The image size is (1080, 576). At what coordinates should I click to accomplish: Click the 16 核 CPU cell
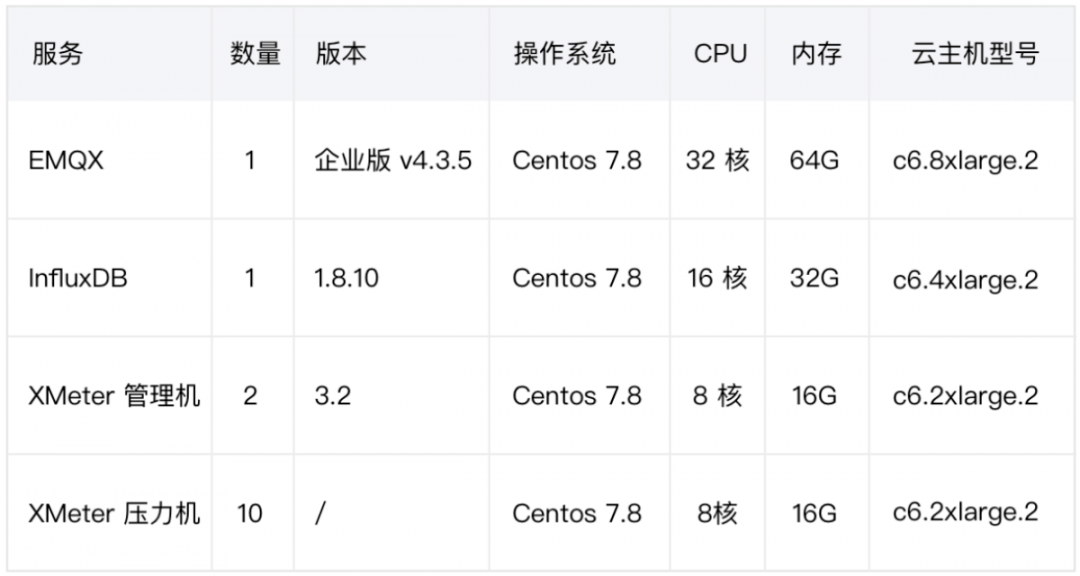[717, 278]
